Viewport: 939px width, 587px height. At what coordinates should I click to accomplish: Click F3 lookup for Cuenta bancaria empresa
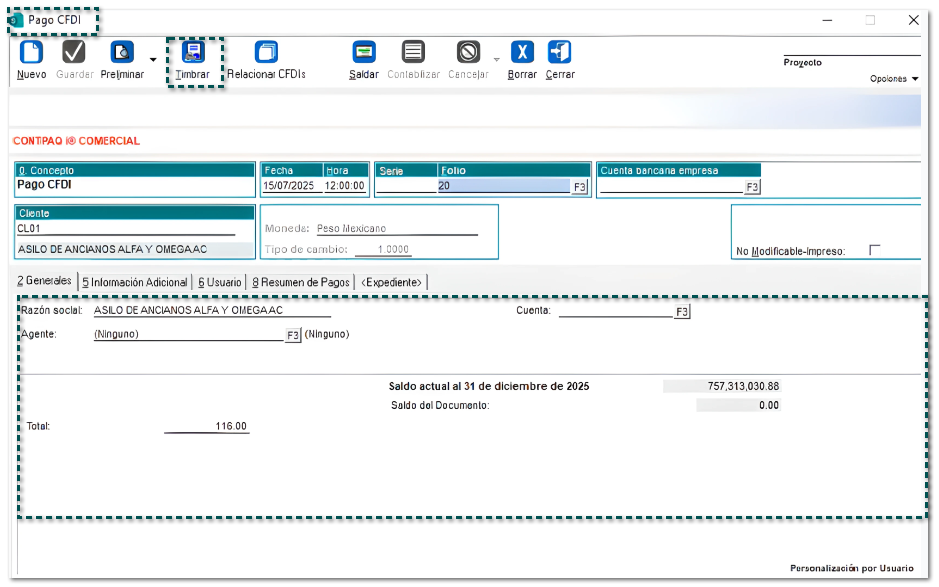(752, 187)
